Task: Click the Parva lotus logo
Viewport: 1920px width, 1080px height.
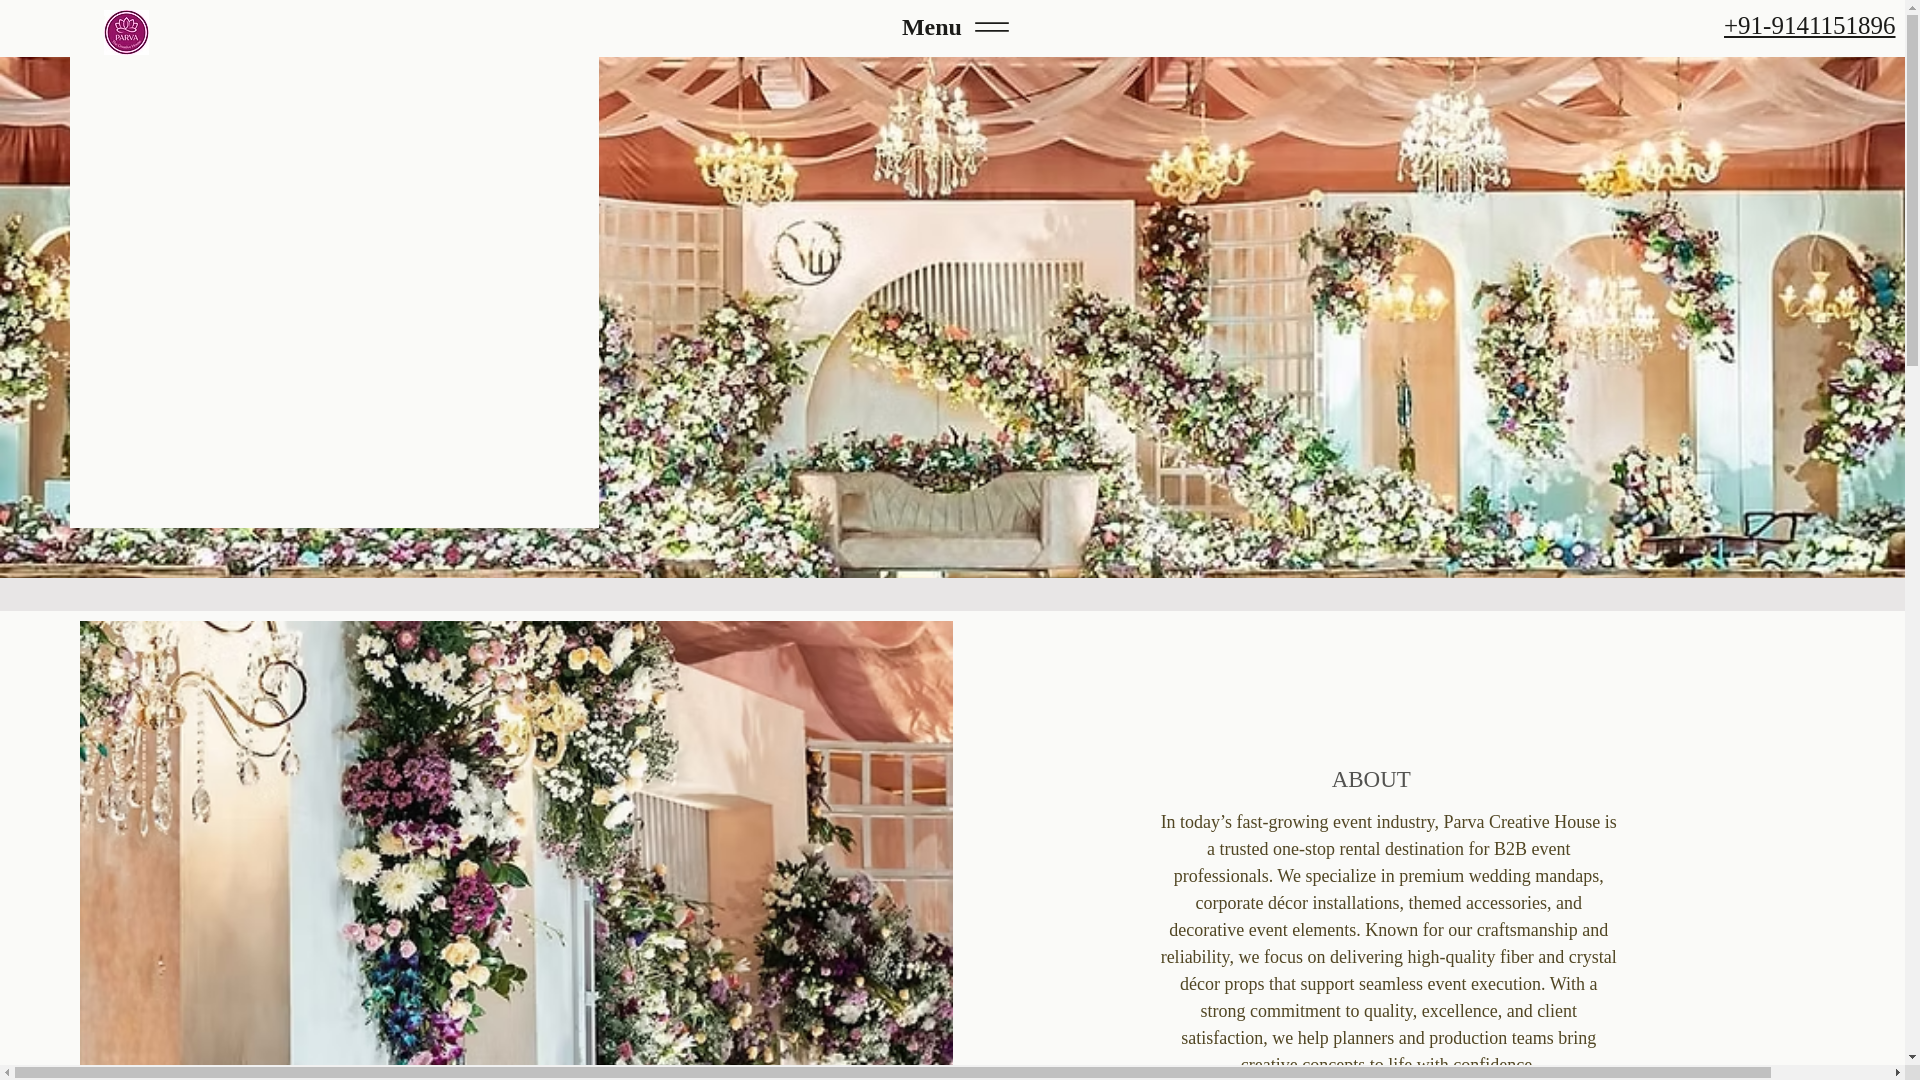Action: [x=126, y=32]
